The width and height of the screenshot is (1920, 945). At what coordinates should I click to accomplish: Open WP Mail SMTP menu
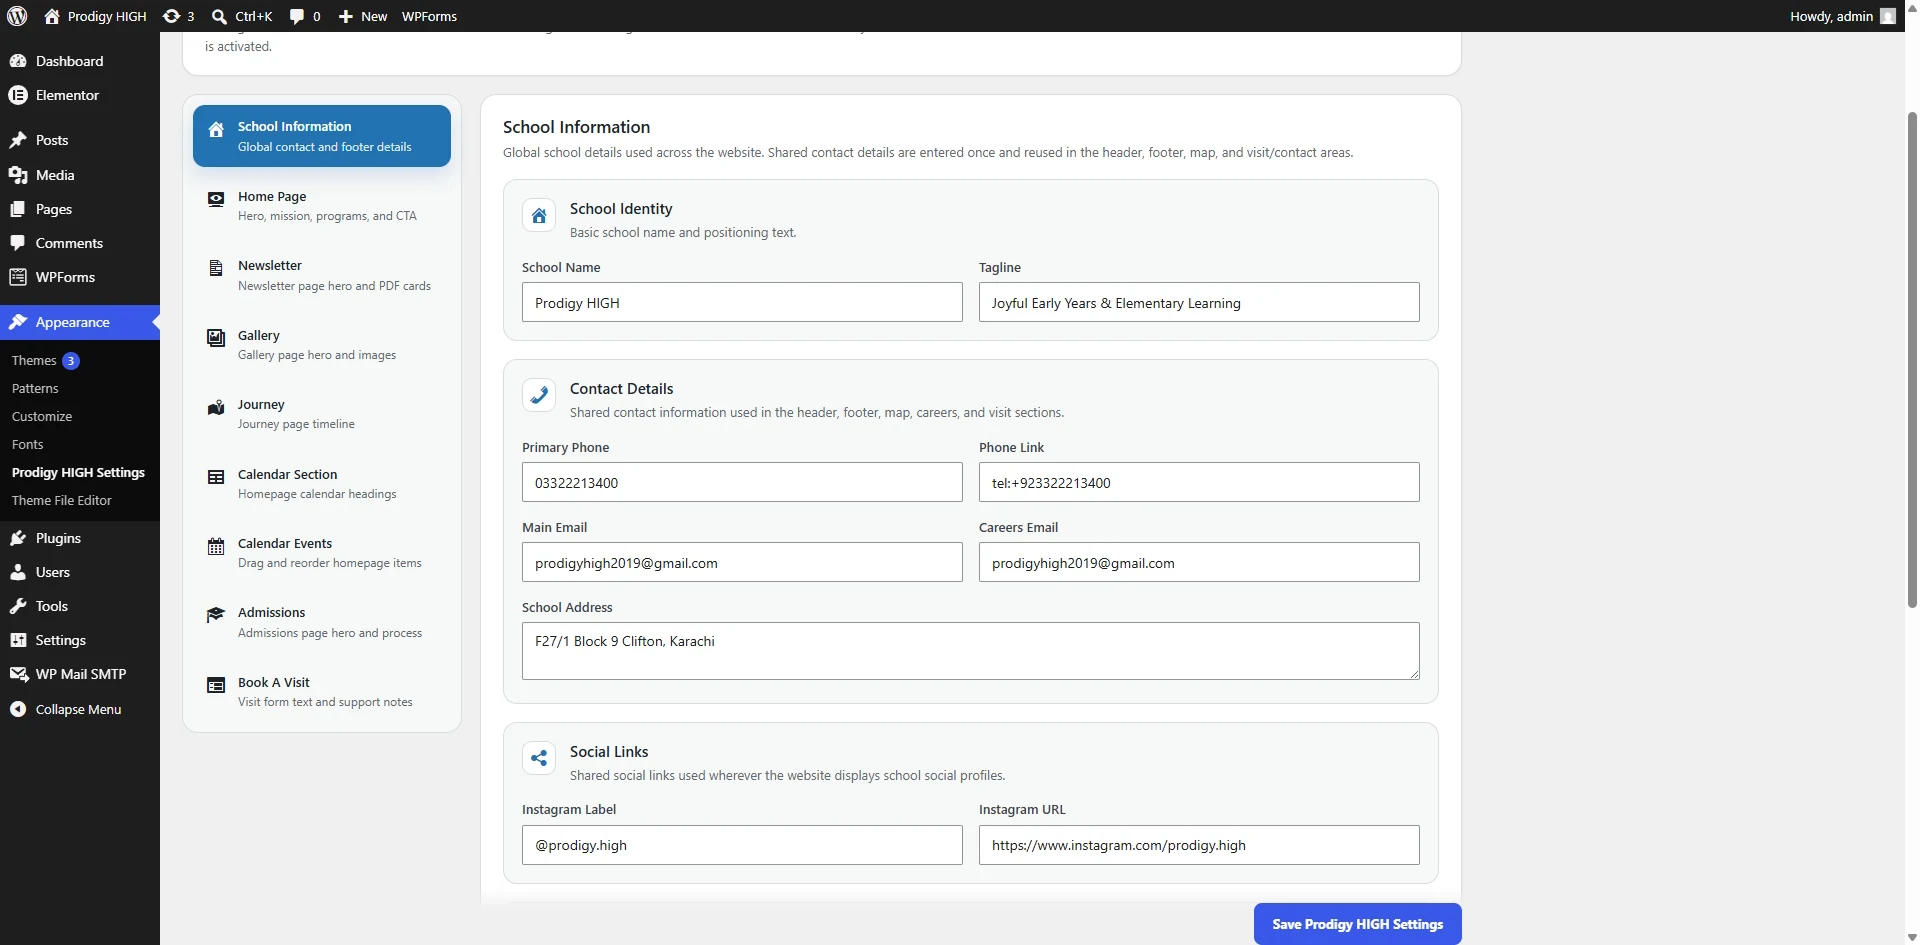[x=80, y=674]
